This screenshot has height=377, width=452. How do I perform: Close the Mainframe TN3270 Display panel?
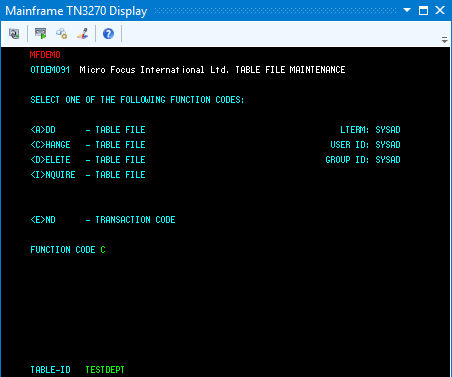[440, 10]
